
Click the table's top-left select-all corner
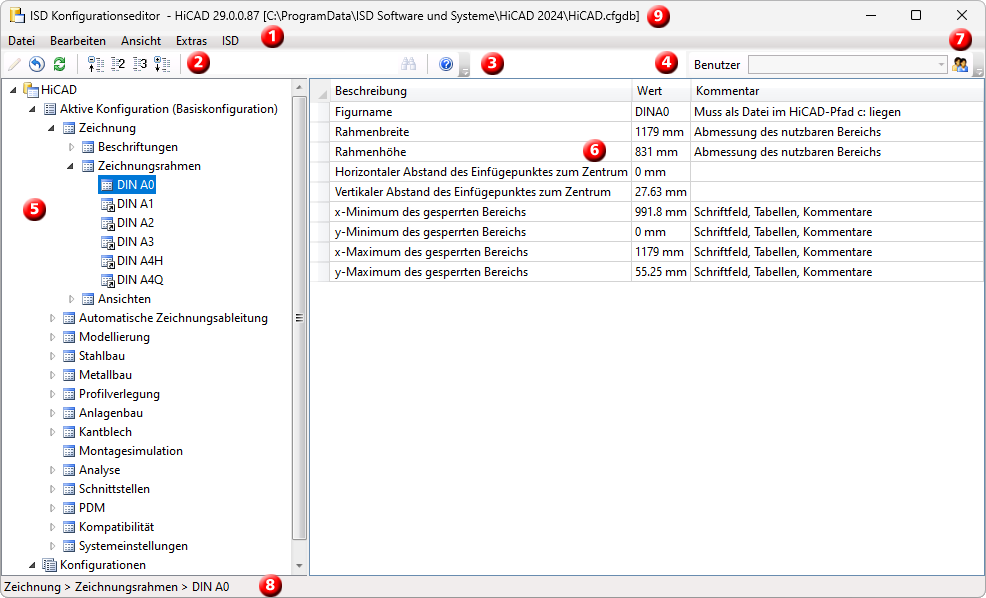[x=321, y=91]
